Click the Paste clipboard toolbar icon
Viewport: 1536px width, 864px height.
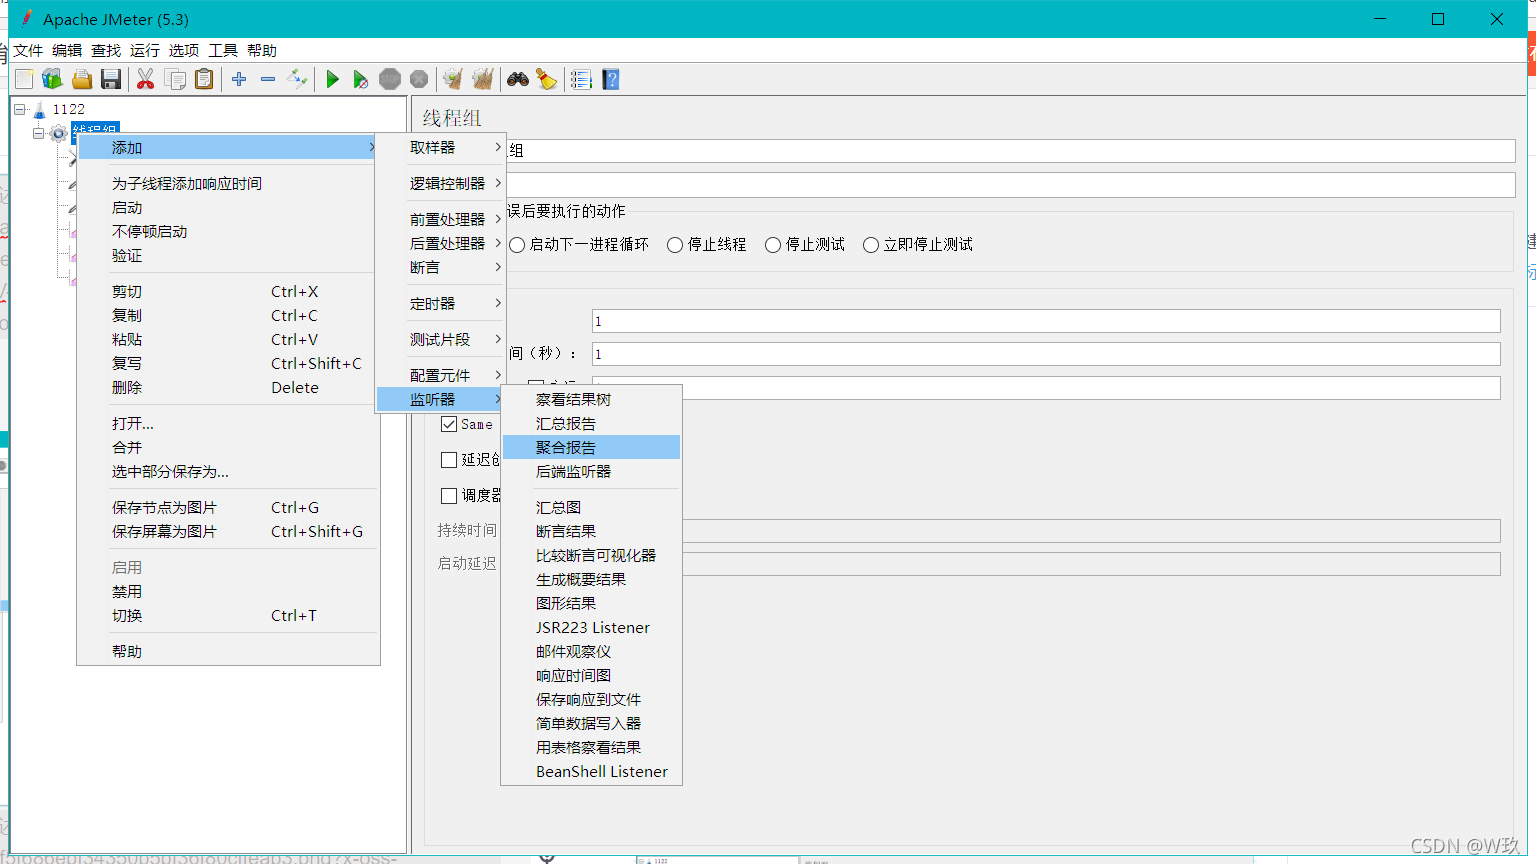[x=204, y=79]
